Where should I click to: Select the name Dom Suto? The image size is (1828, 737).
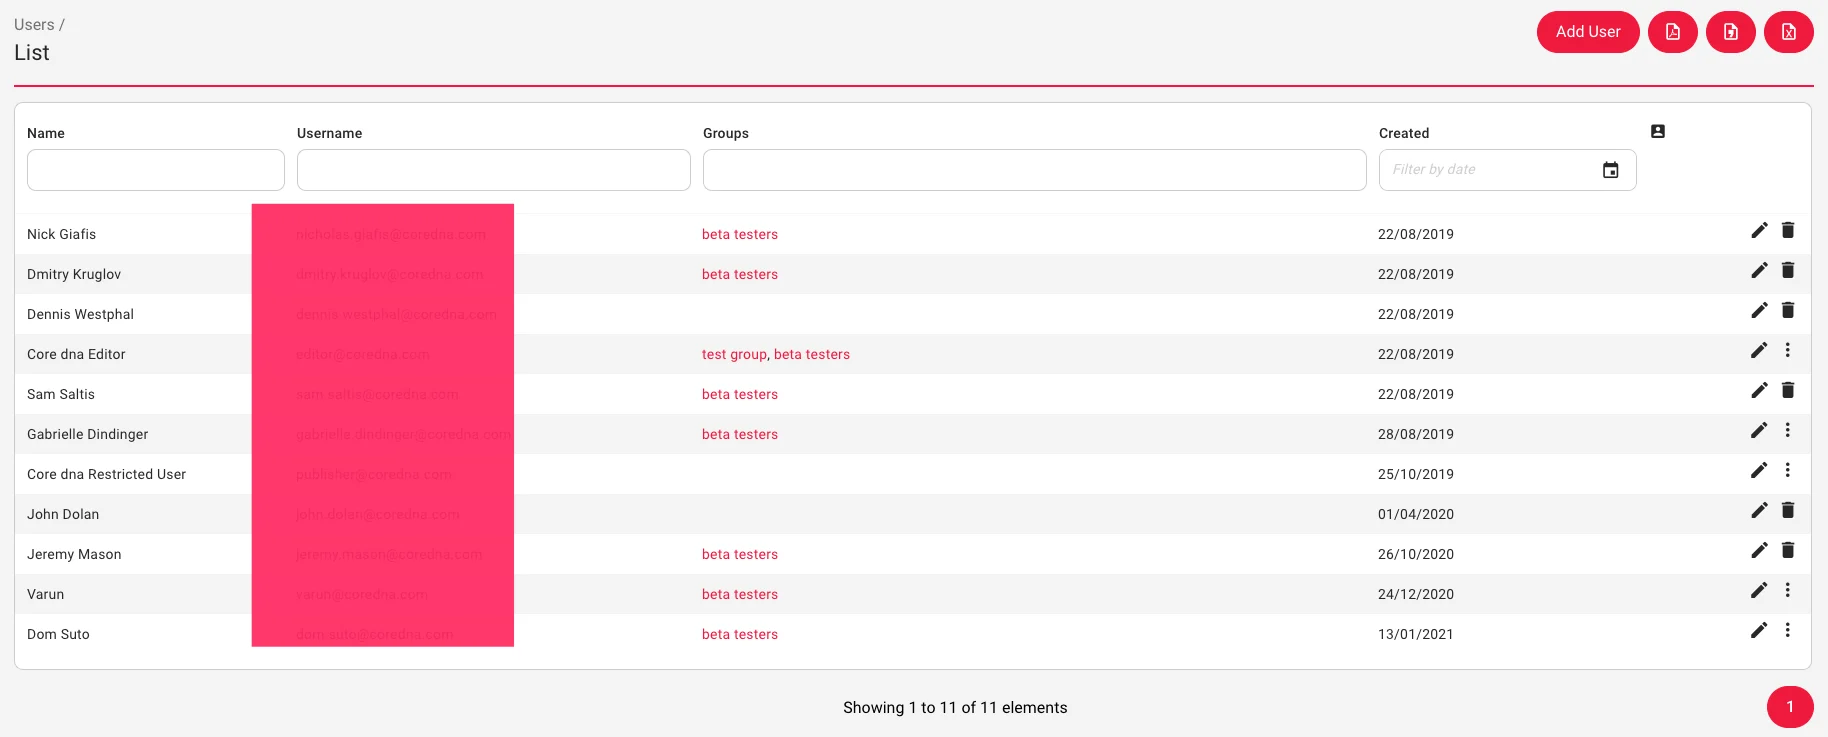click(x=58, y=634)
